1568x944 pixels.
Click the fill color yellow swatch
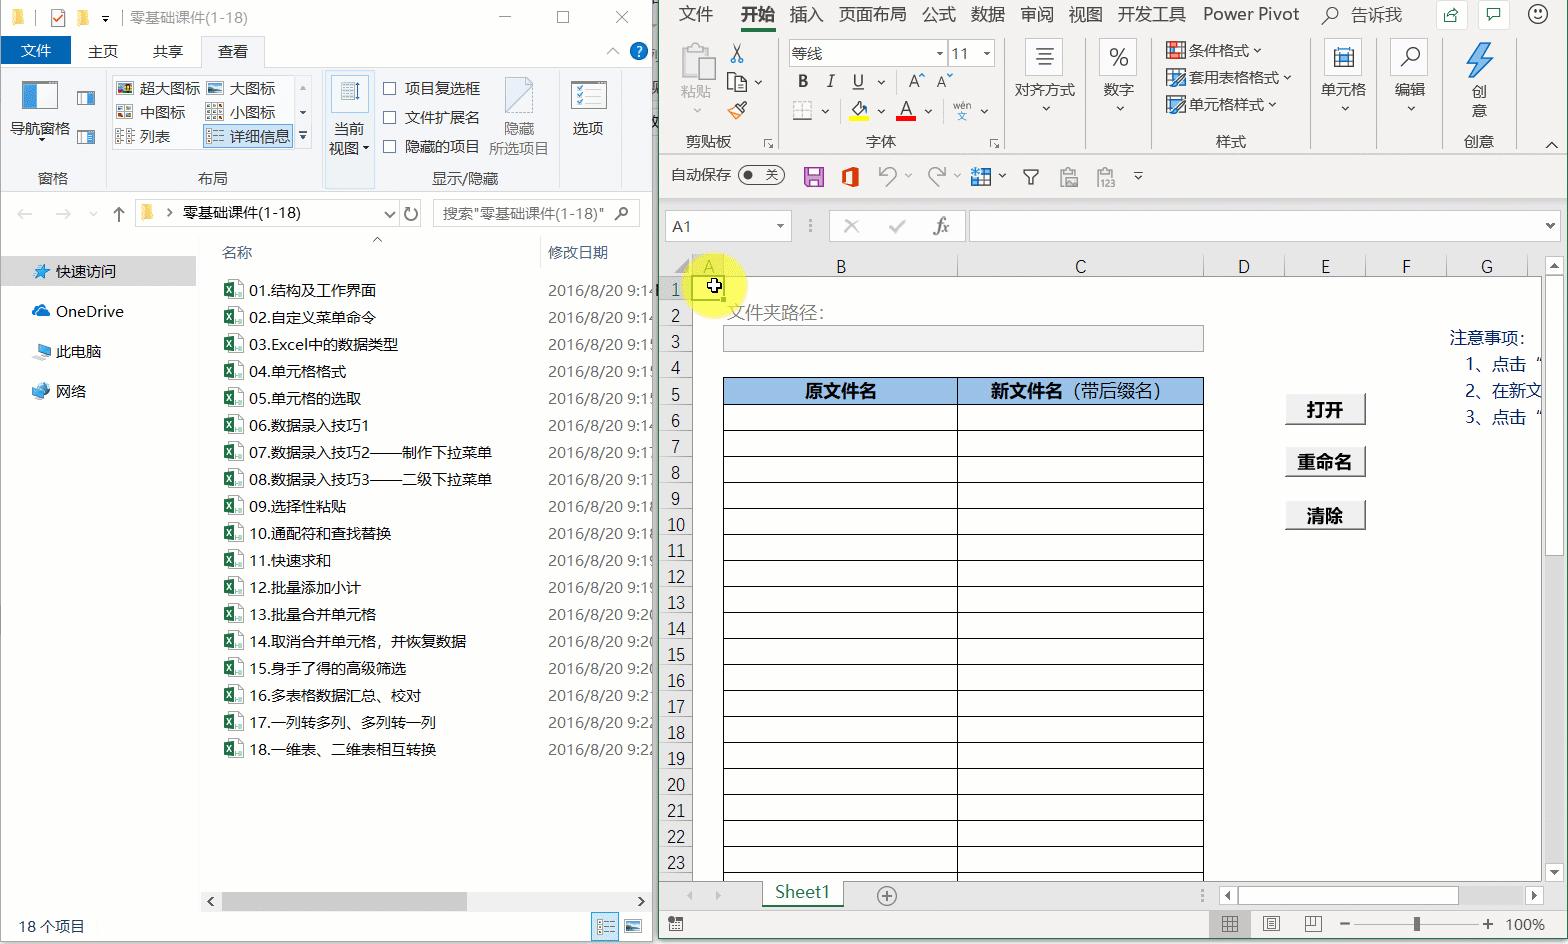[x=859, y=110]
